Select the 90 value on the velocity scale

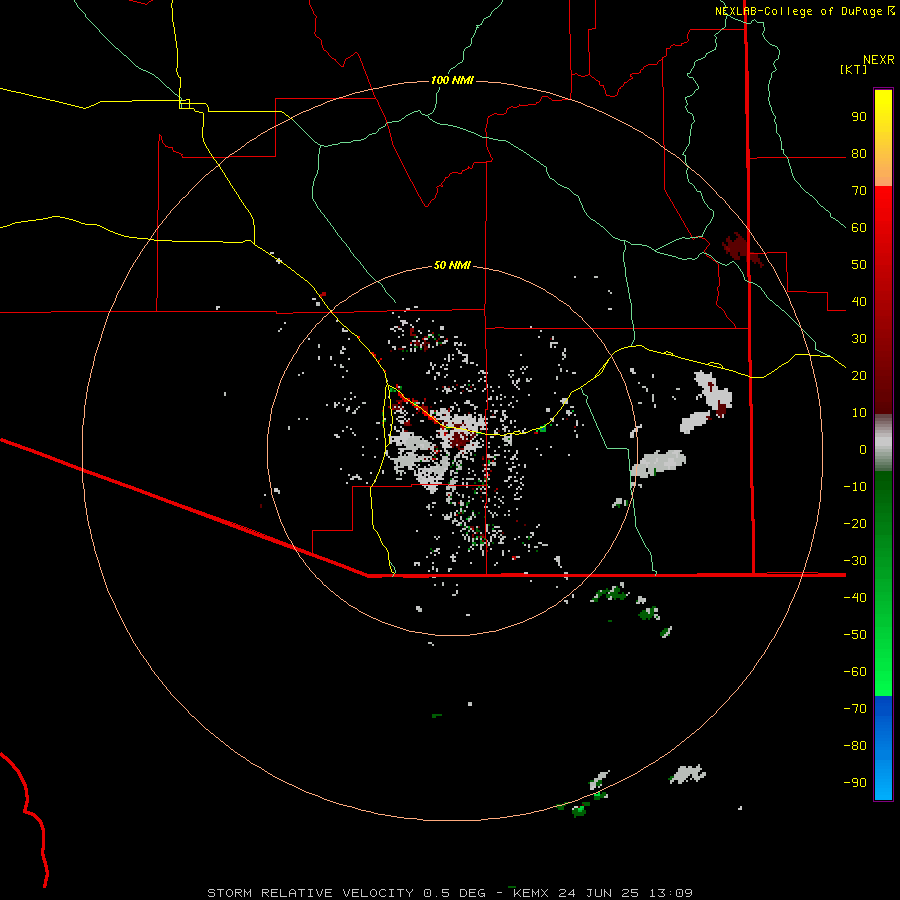tap(859, 117)
